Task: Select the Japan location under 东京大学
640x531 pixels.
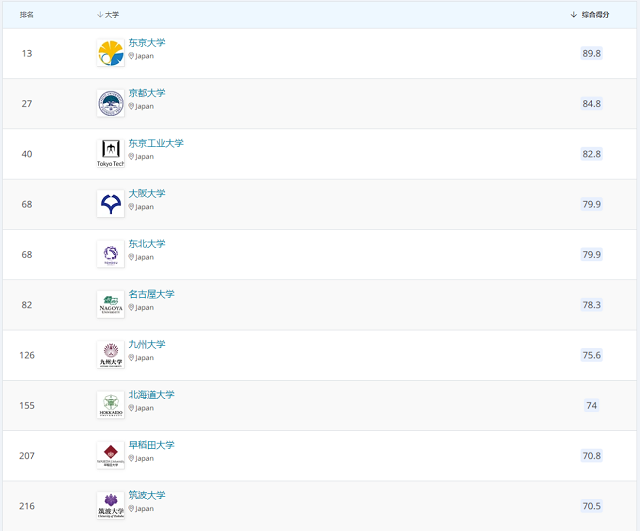Action: (141, 56)
